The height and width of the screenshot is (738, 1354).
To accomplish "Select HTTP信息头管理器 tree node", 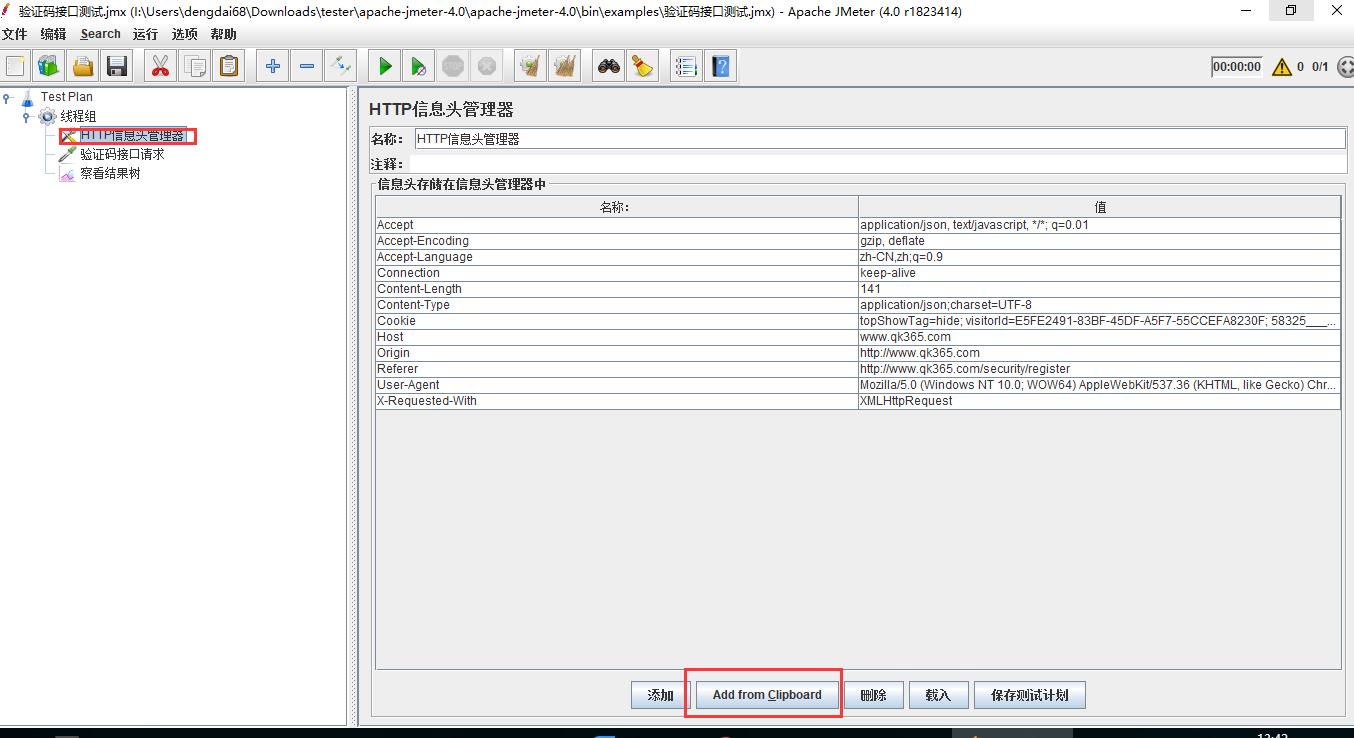I will pyautogui.click(x=133, y=136).
